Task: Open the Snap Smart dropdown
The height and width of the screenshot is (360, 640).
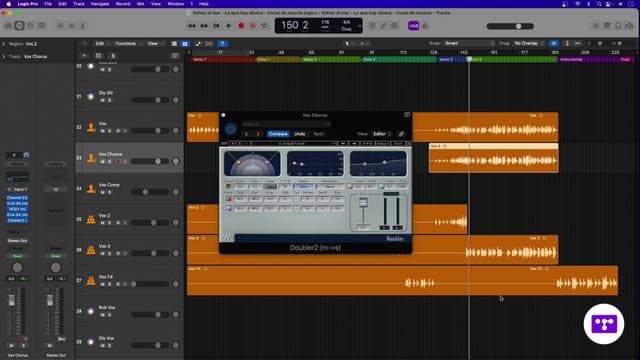Action: coord(469,43)
